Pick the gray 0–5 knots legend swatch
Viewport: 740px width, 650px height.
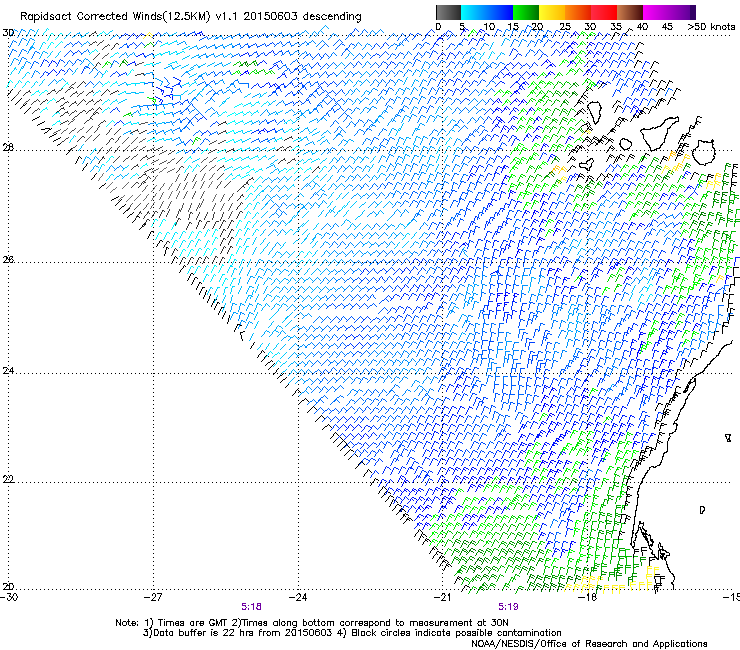coord(448,12)
